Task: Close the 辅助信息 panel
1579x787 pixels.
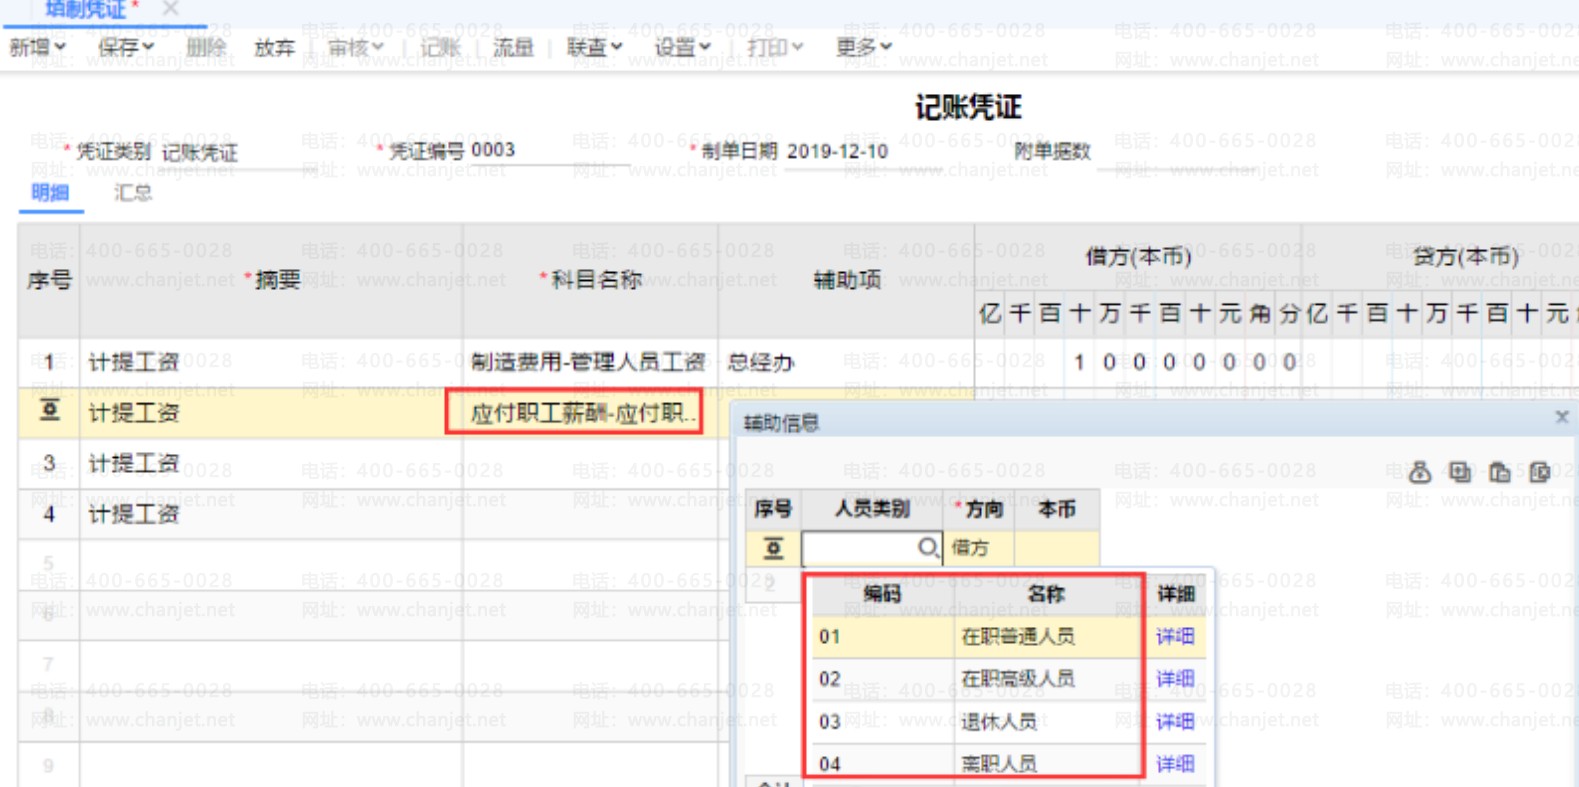Action: (1561, 417)
